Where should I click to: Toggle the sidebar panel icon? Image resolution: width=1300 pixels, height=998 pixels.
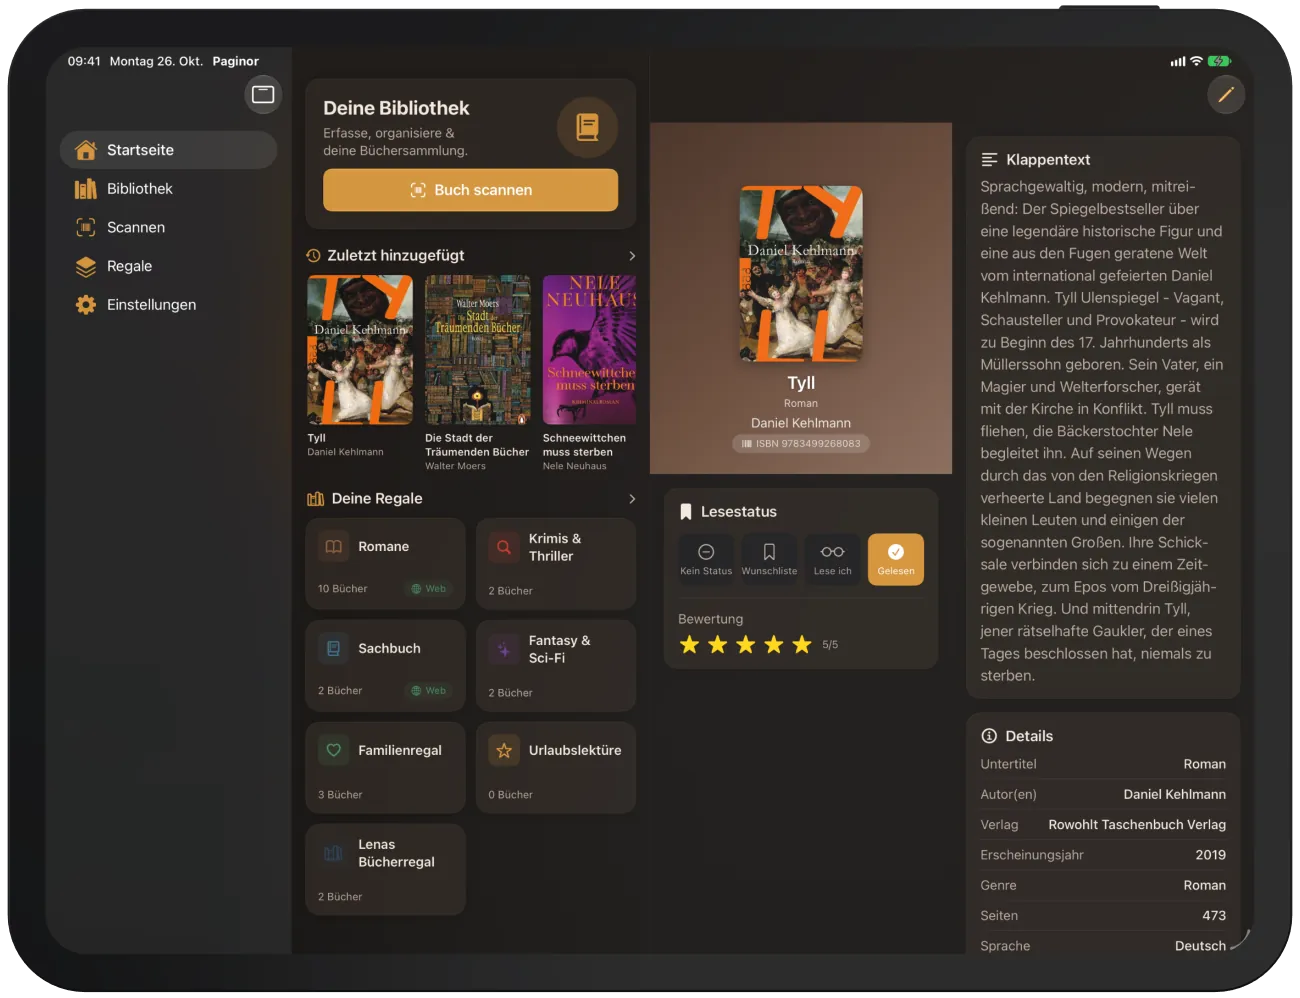point(263,94)
